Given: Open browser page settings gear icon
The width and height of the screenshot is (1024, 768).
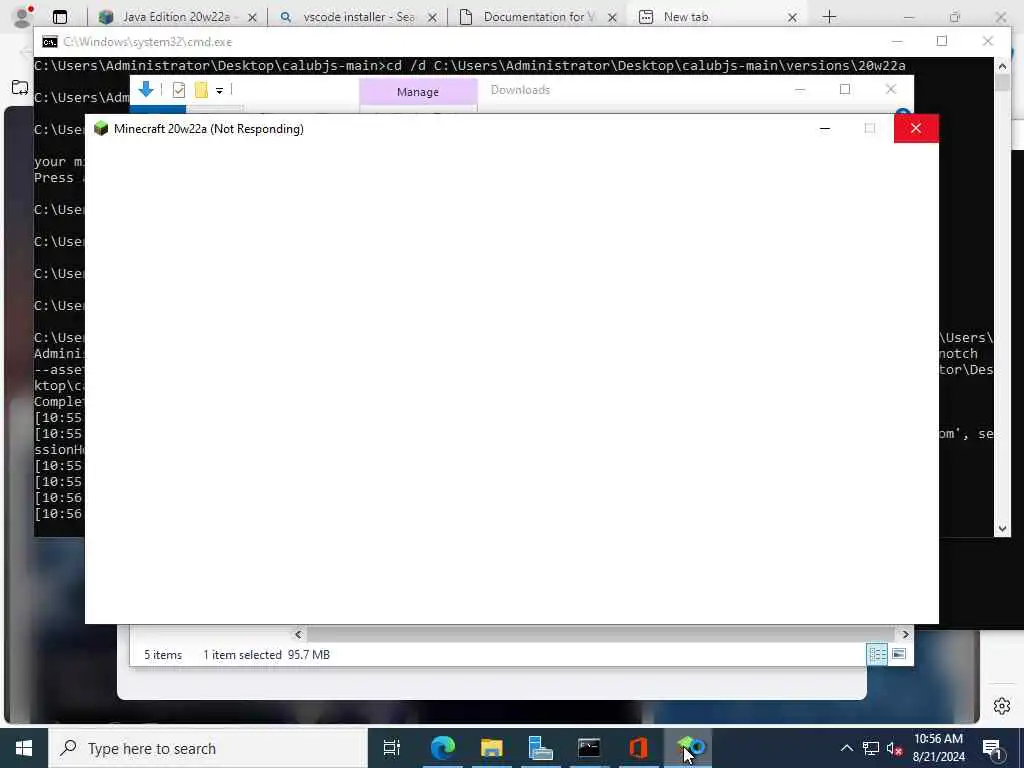Looking at the screenshot, I should click(x=1002, y=706).
